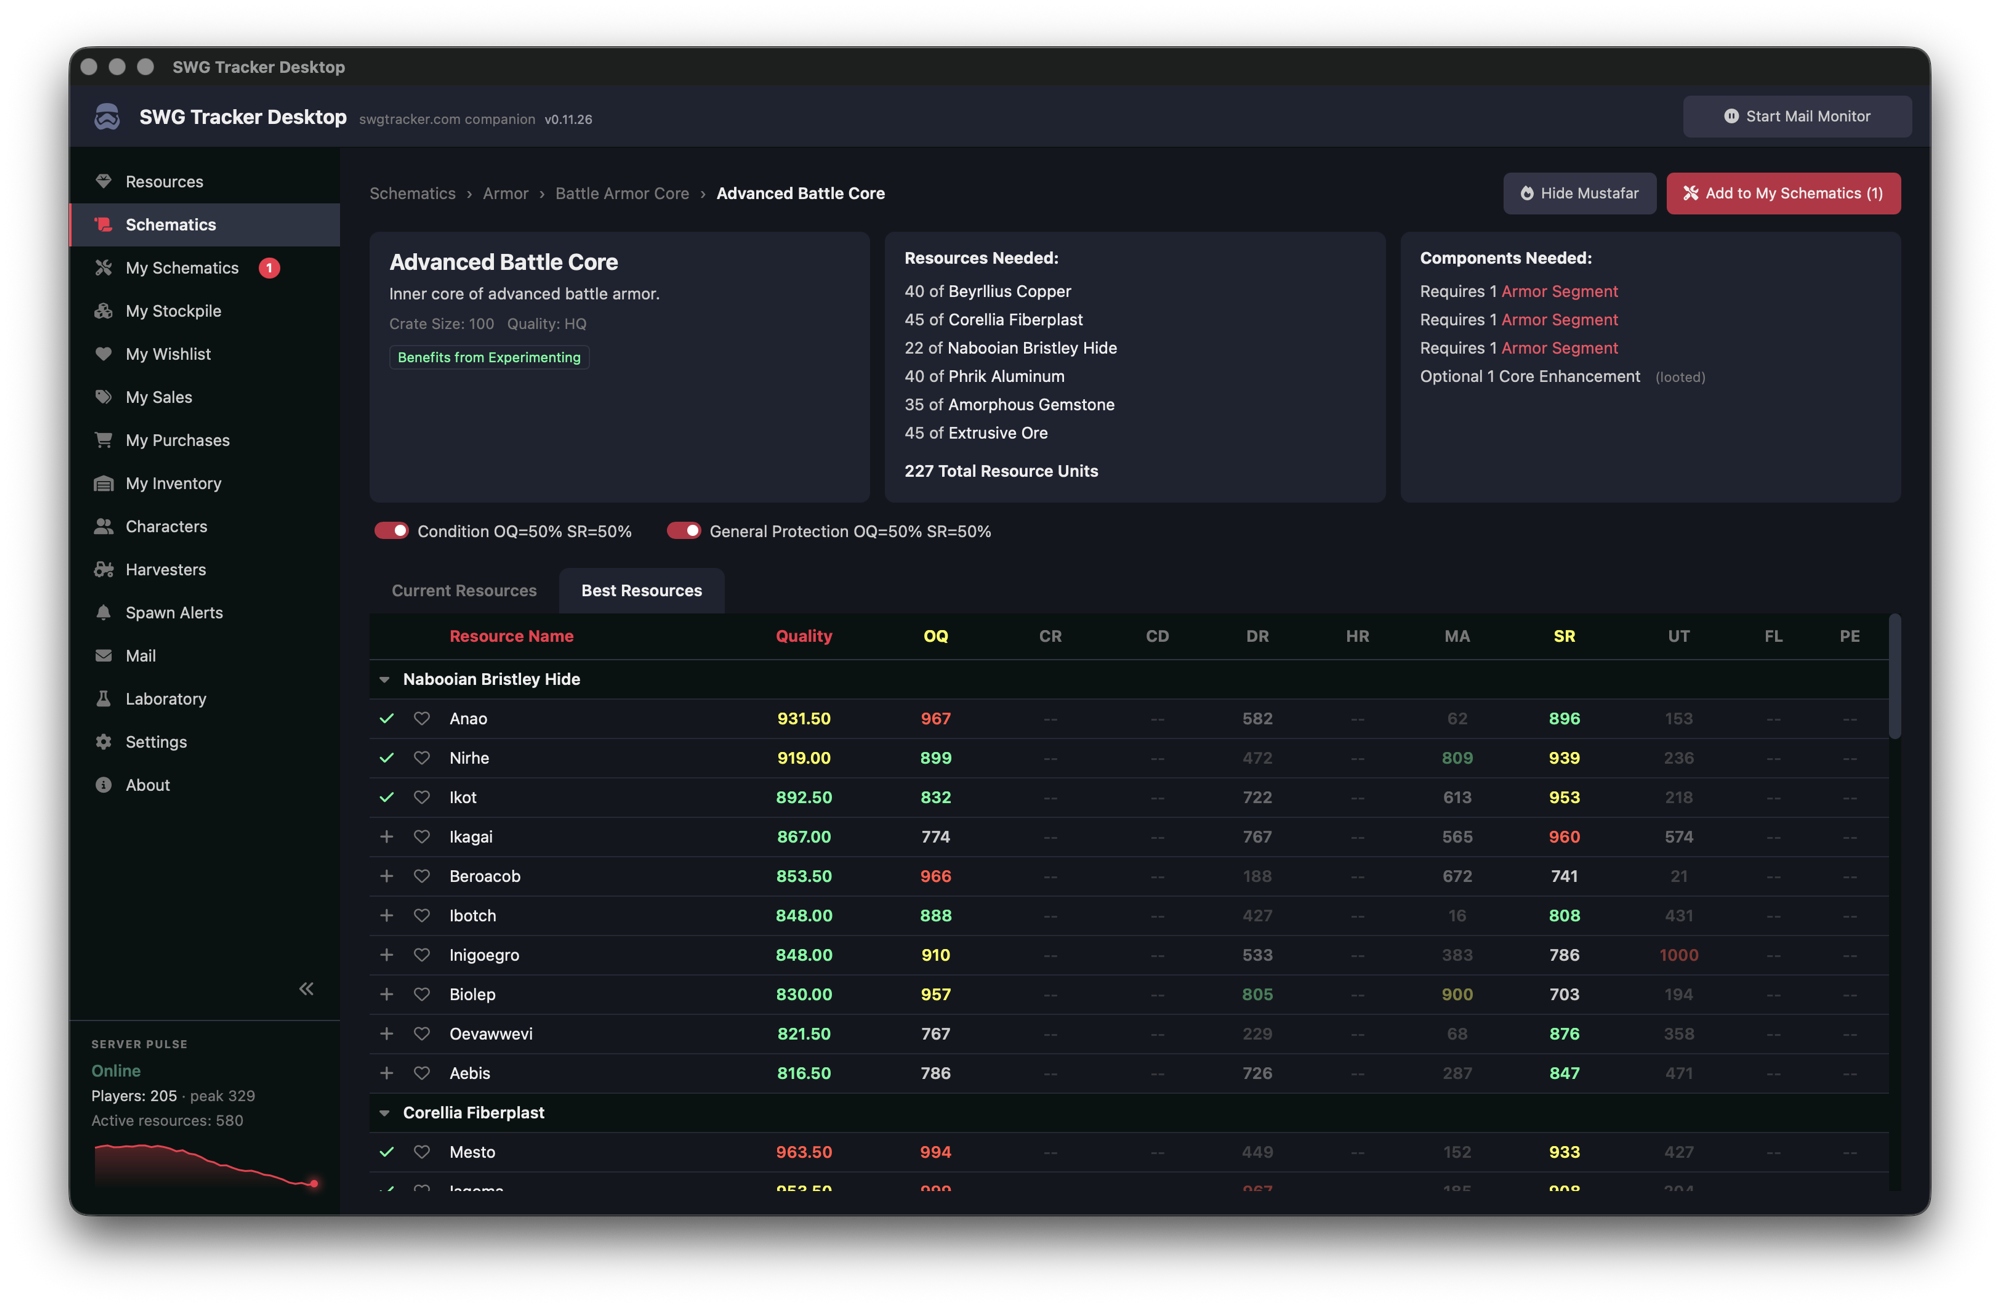This screenshot has height=1307, width=2000.
Task: Sort table by Quality column
Action: (803, 635)
